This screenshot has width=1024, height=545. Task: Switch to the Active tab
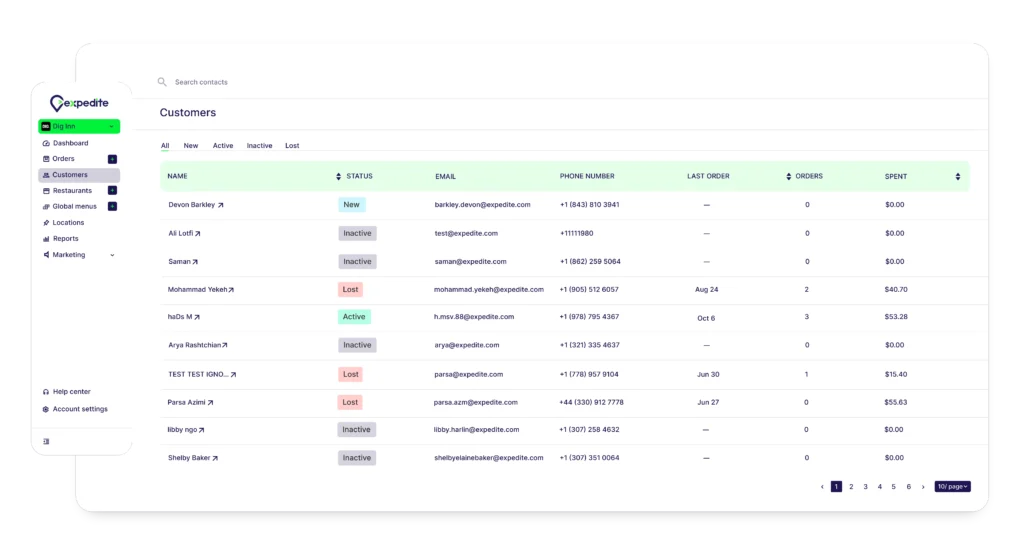[223, 146]
